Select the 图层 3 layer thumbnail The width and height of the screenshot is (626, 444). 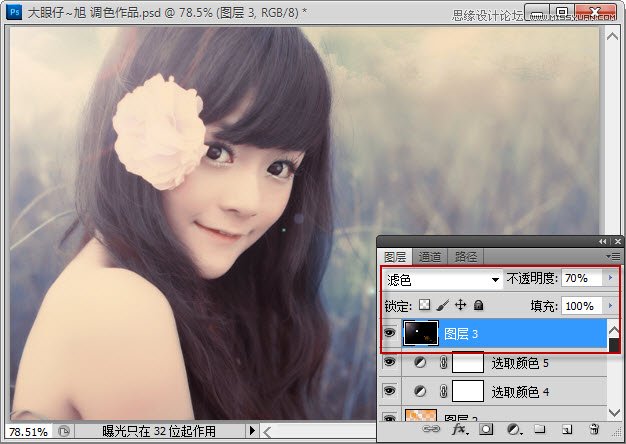(x=421, y=333)
